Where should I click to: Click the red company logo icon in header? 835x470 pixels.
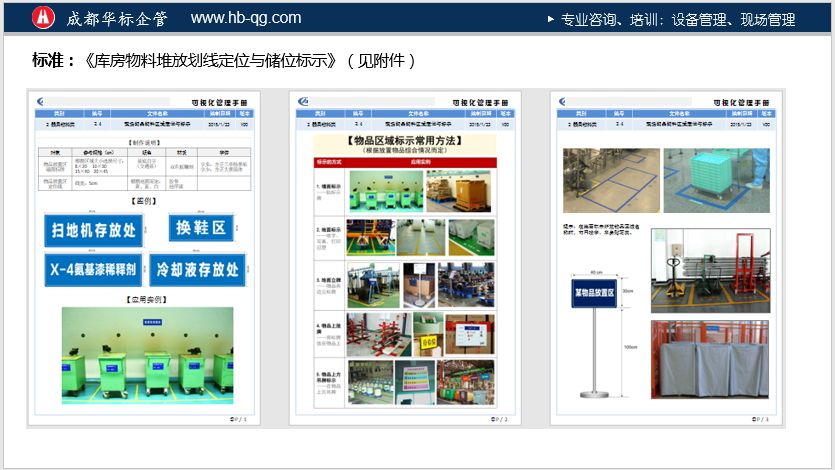pos(43,17)
